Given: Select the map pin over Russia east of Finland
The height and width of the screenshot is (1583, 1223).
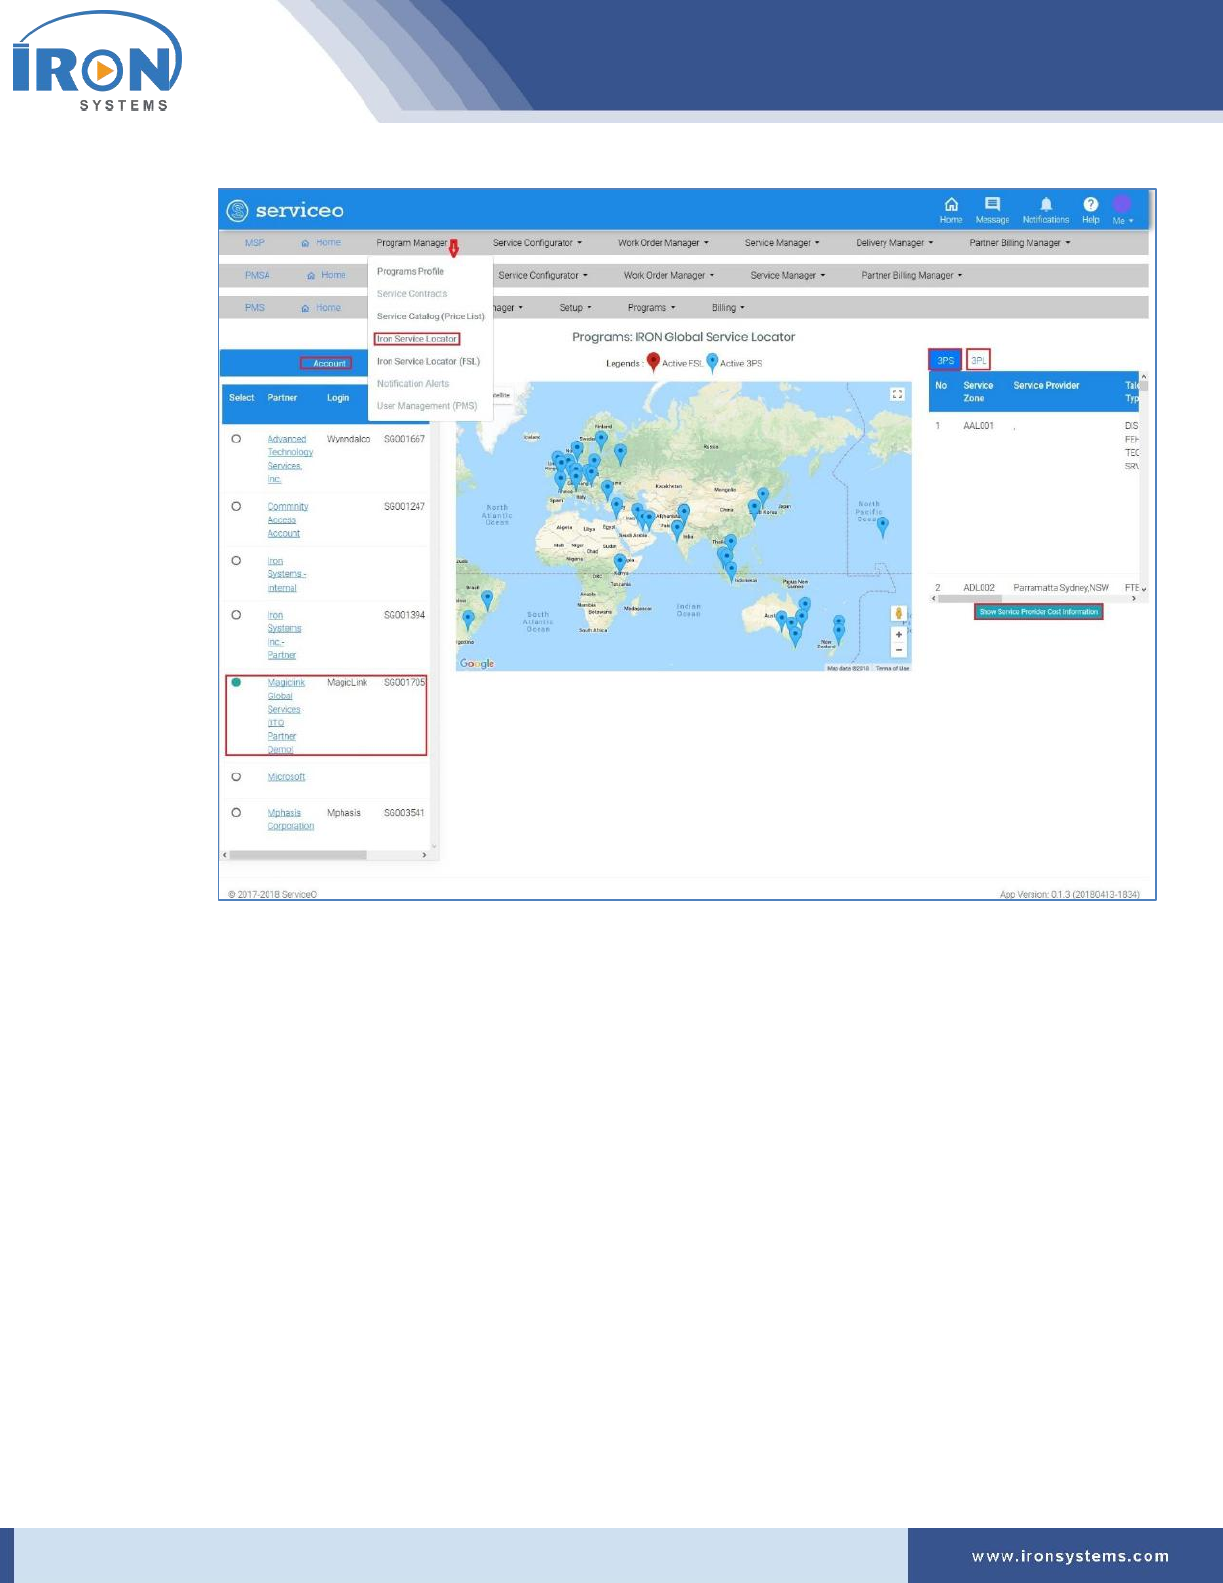Looking at the screenshot, I should [x=620, y=454].
